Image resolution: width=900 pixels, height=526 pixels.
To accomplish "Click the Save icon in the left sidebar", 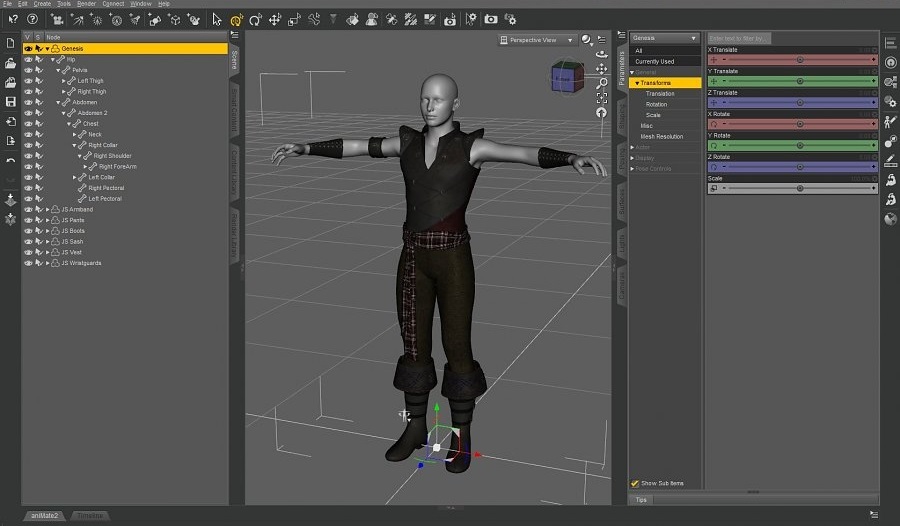I will point(10,102).
